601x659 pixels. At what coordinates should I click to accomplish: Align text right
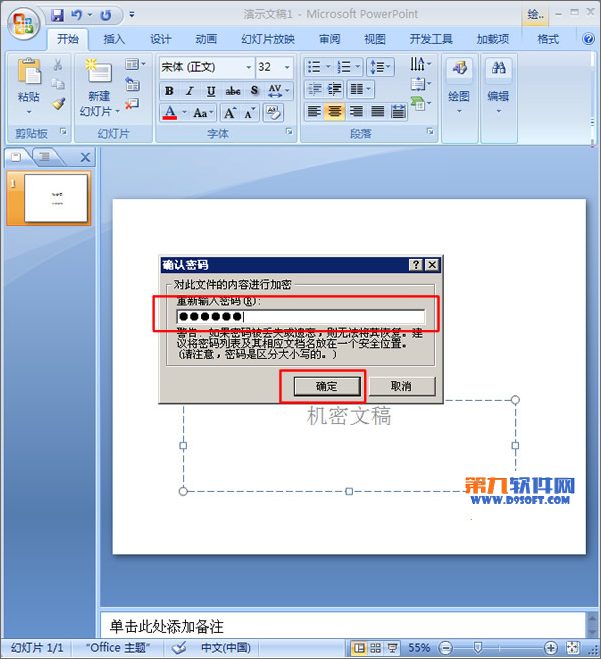pos(356,111)
